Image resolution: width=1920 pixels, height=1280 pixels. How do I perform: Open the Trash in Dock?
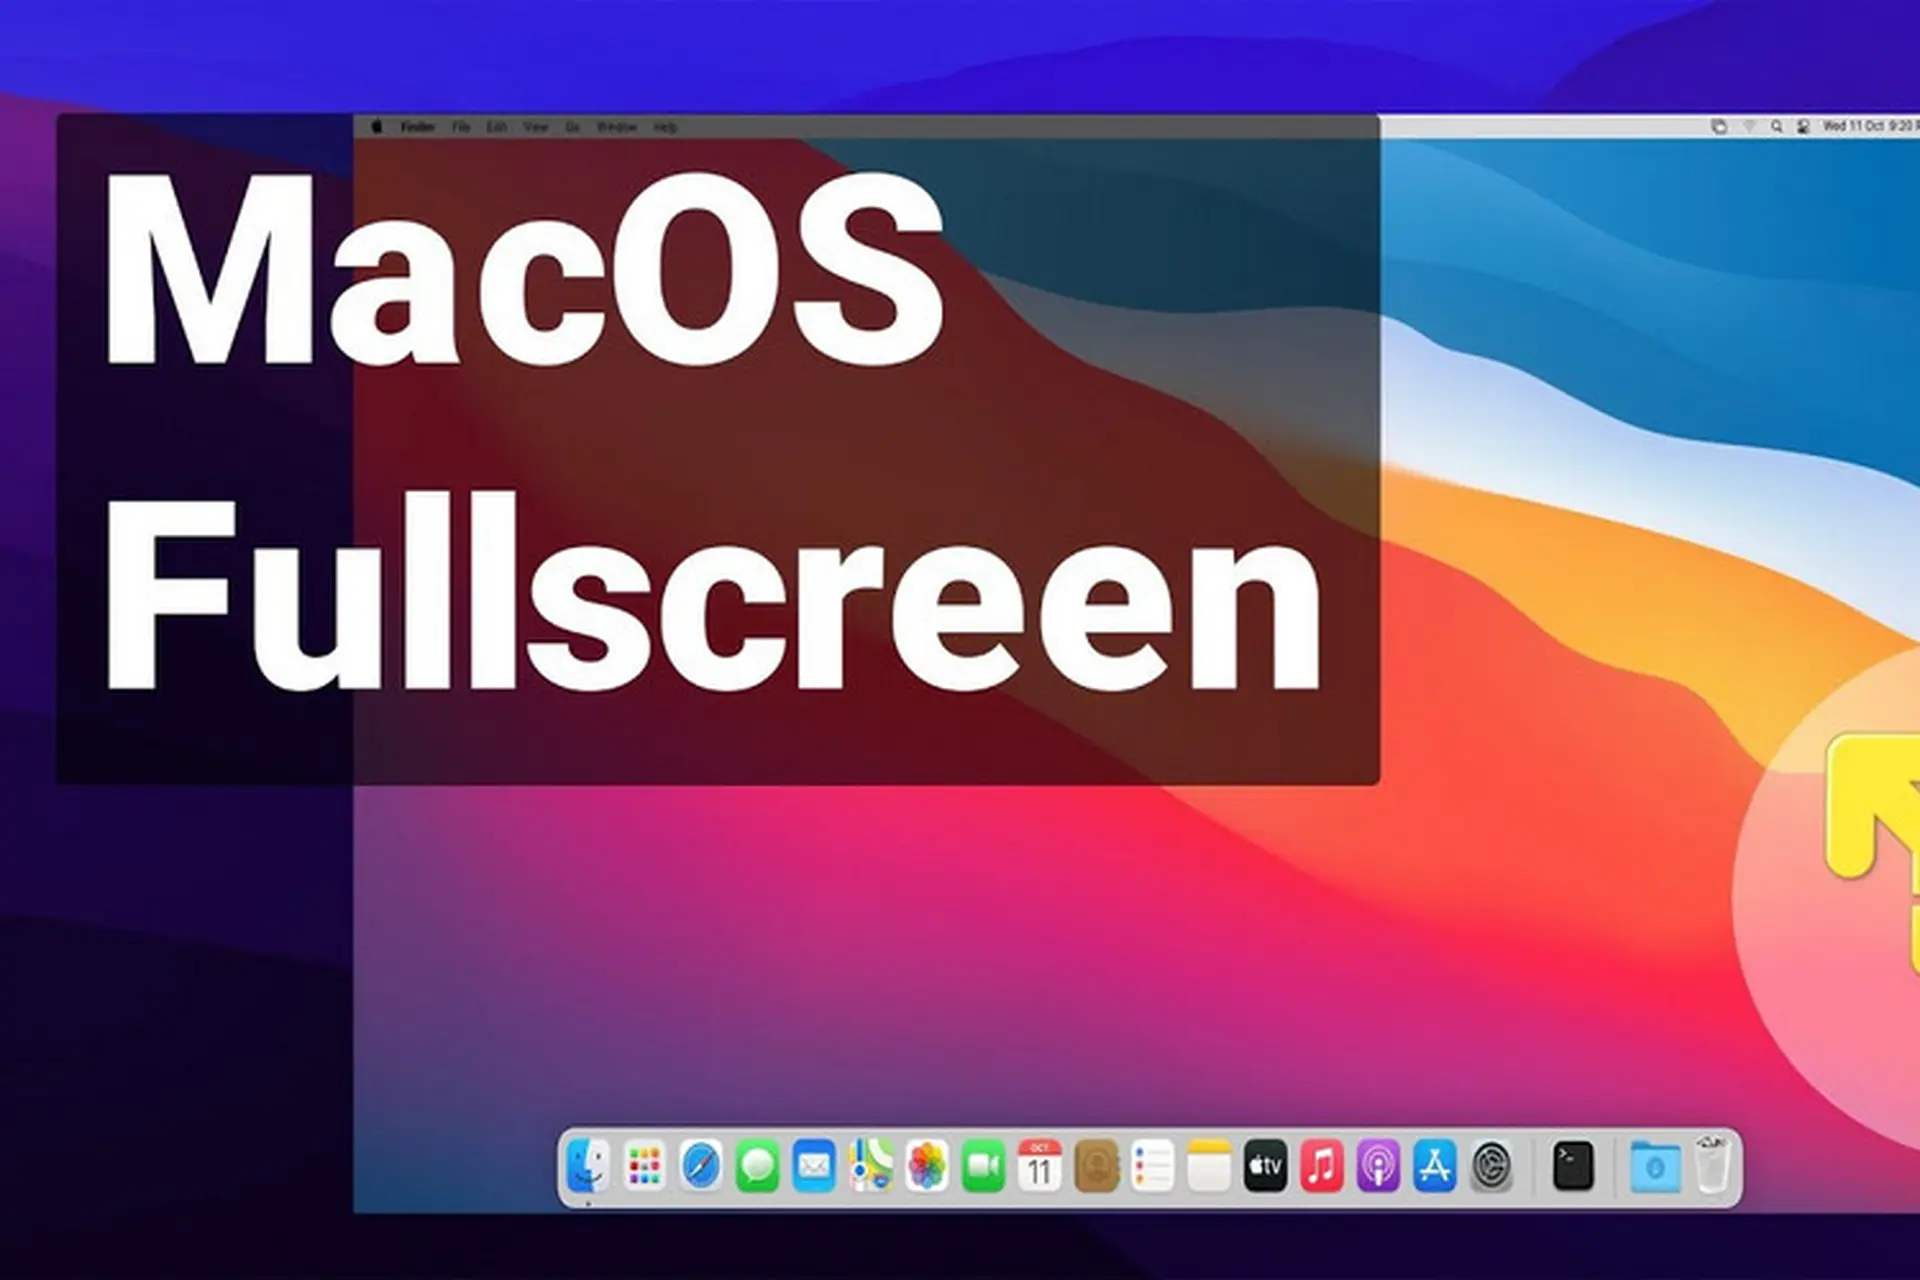click(x=1712, y=1164)
